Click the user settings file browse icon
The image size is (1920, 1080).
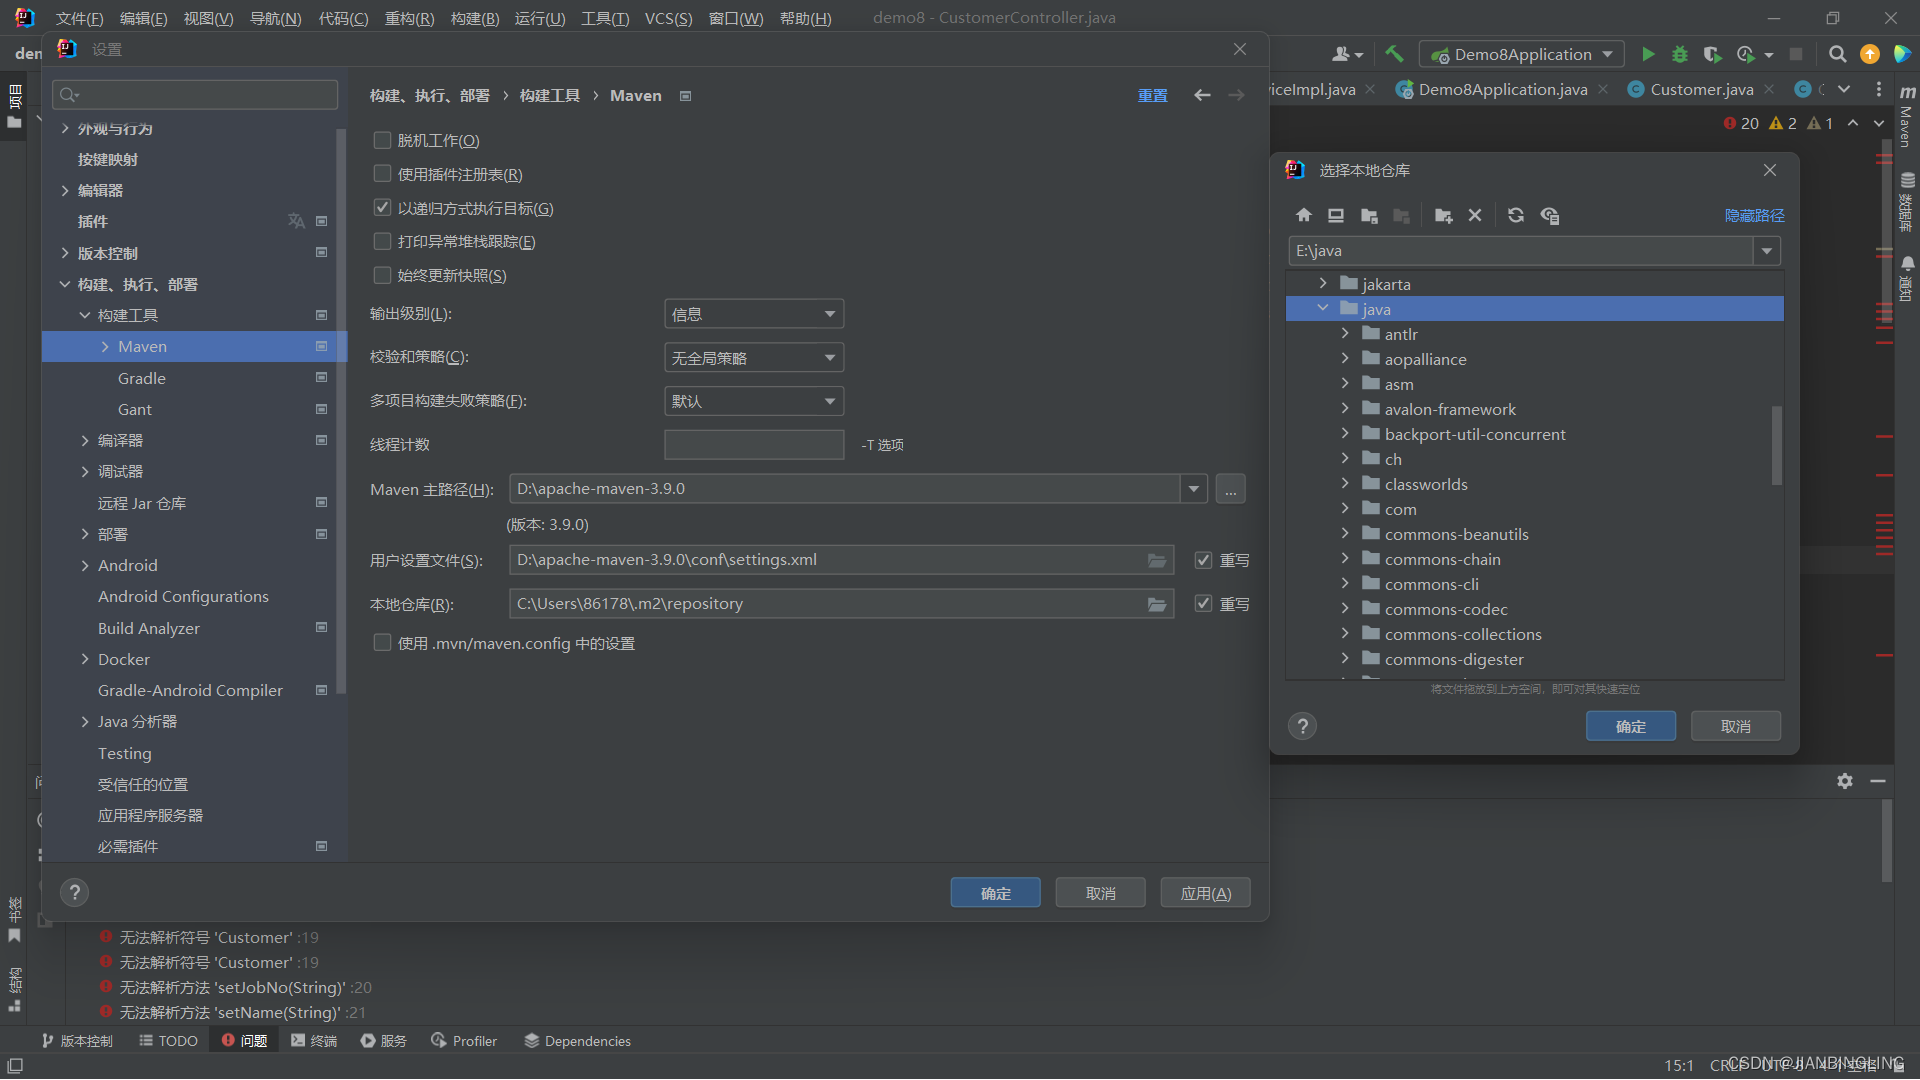click(1156, 559)
